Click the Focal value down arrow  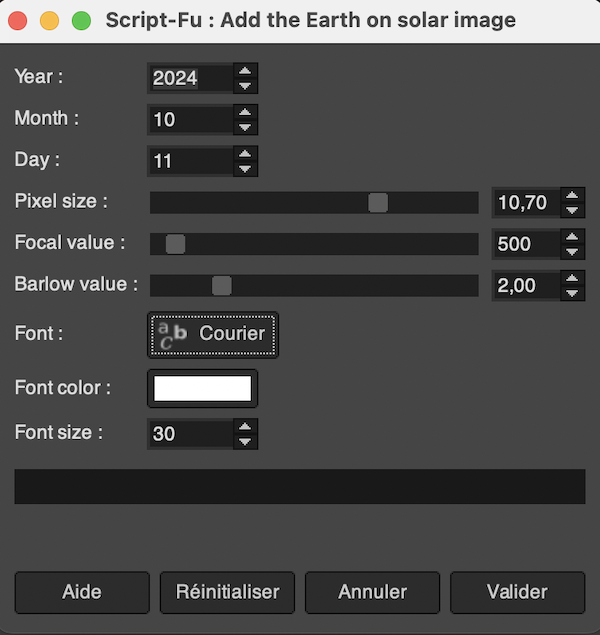pyautogui.click(x=571, y=251)
